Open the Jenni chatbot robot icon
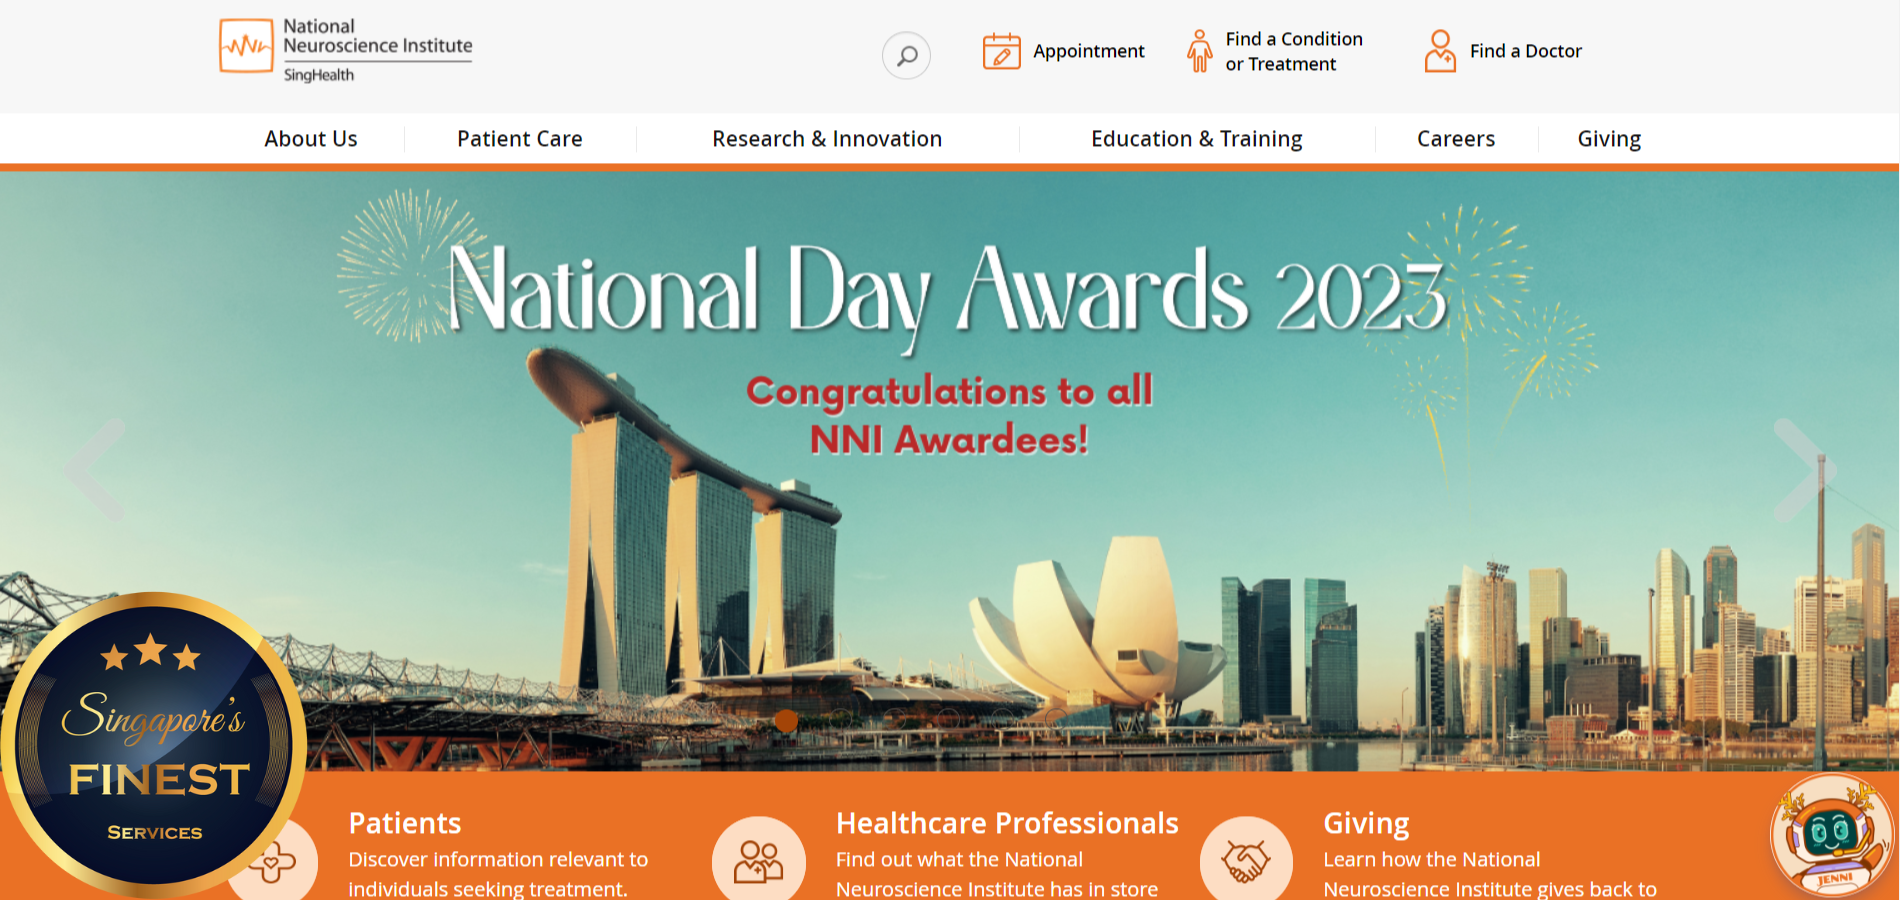This screenshot has height=900, width=1900. pyautogui.click(x=1831, y=836)
